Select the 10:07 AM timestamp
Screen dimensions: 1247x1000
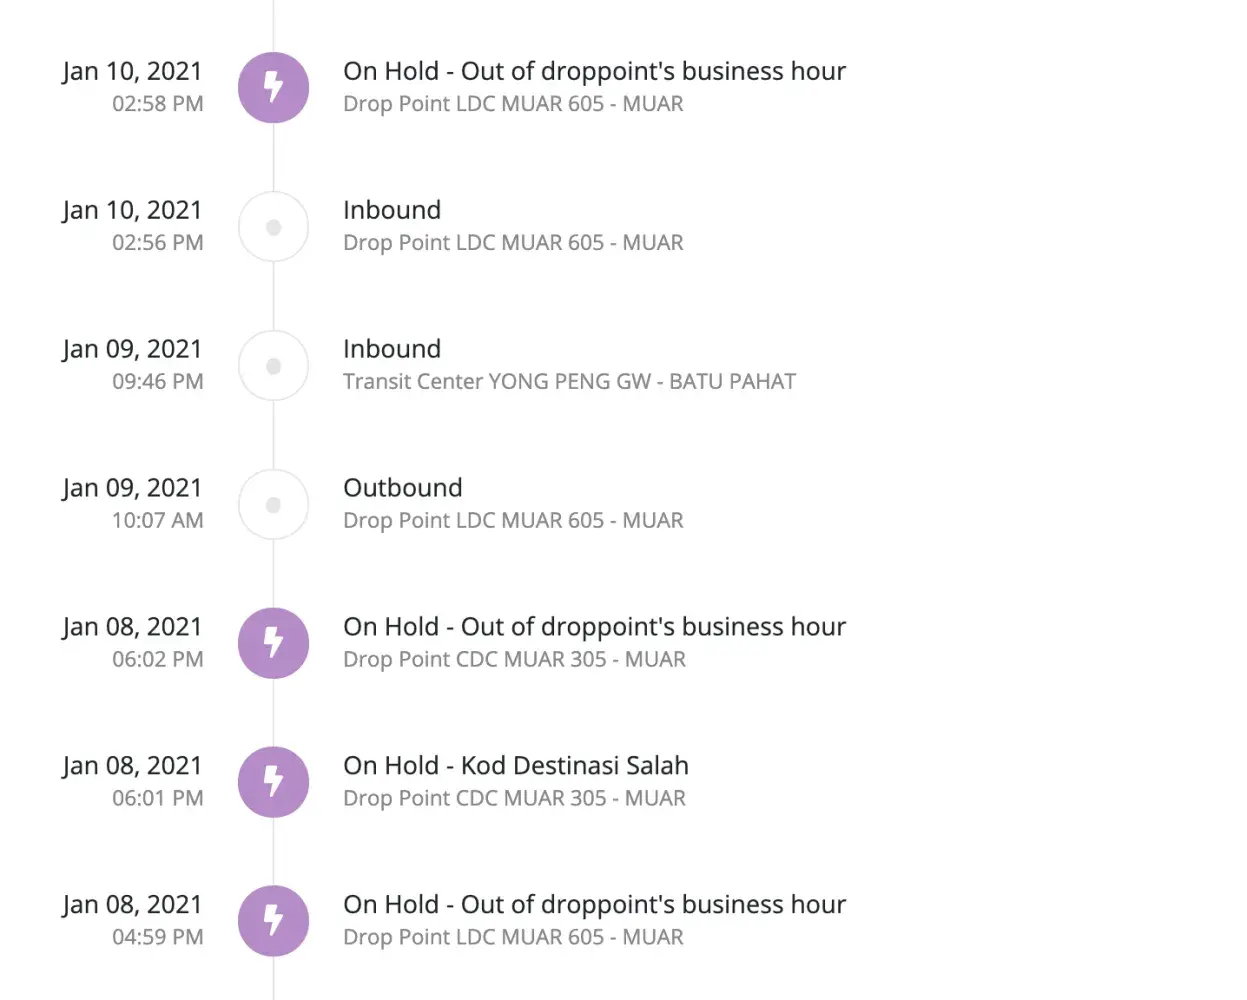pyautogui.click(x=157, y=521)
